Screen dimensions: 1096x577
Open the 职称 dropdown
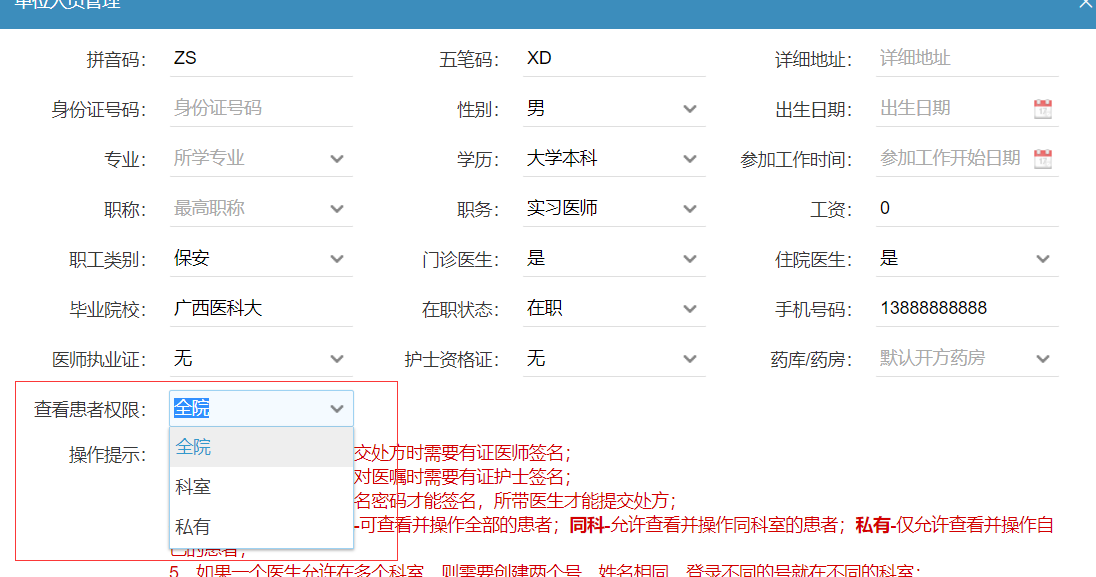tap(337, 209)
